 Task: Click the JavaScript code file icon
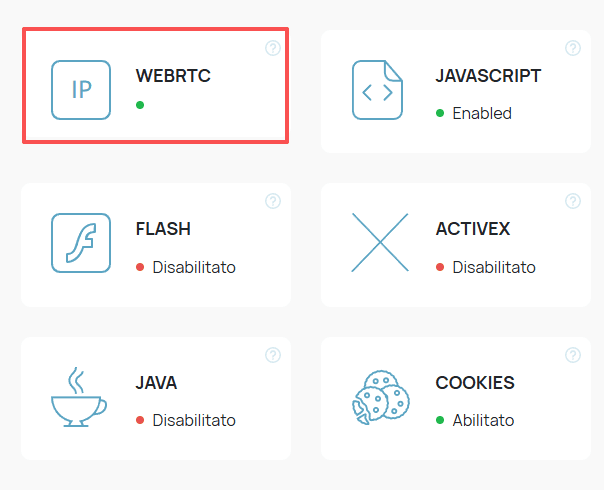(377, 91)
